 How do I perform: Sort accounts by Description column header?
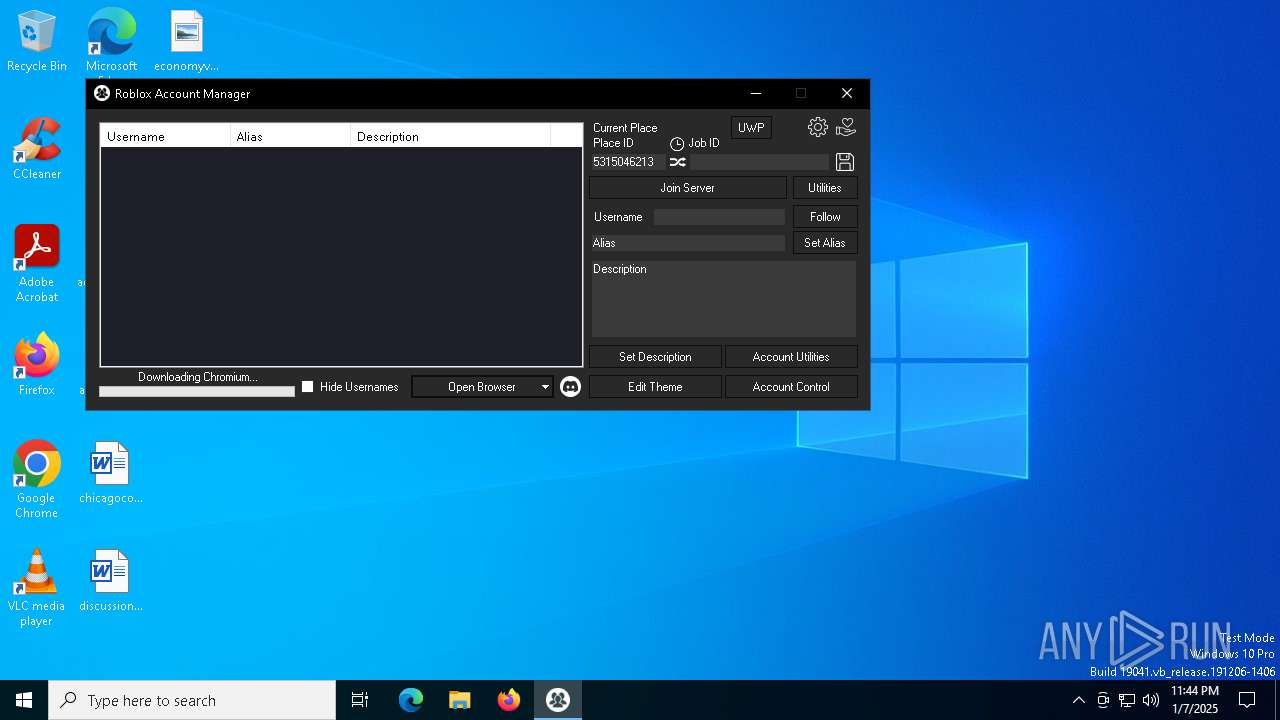(x=451, y=136)
